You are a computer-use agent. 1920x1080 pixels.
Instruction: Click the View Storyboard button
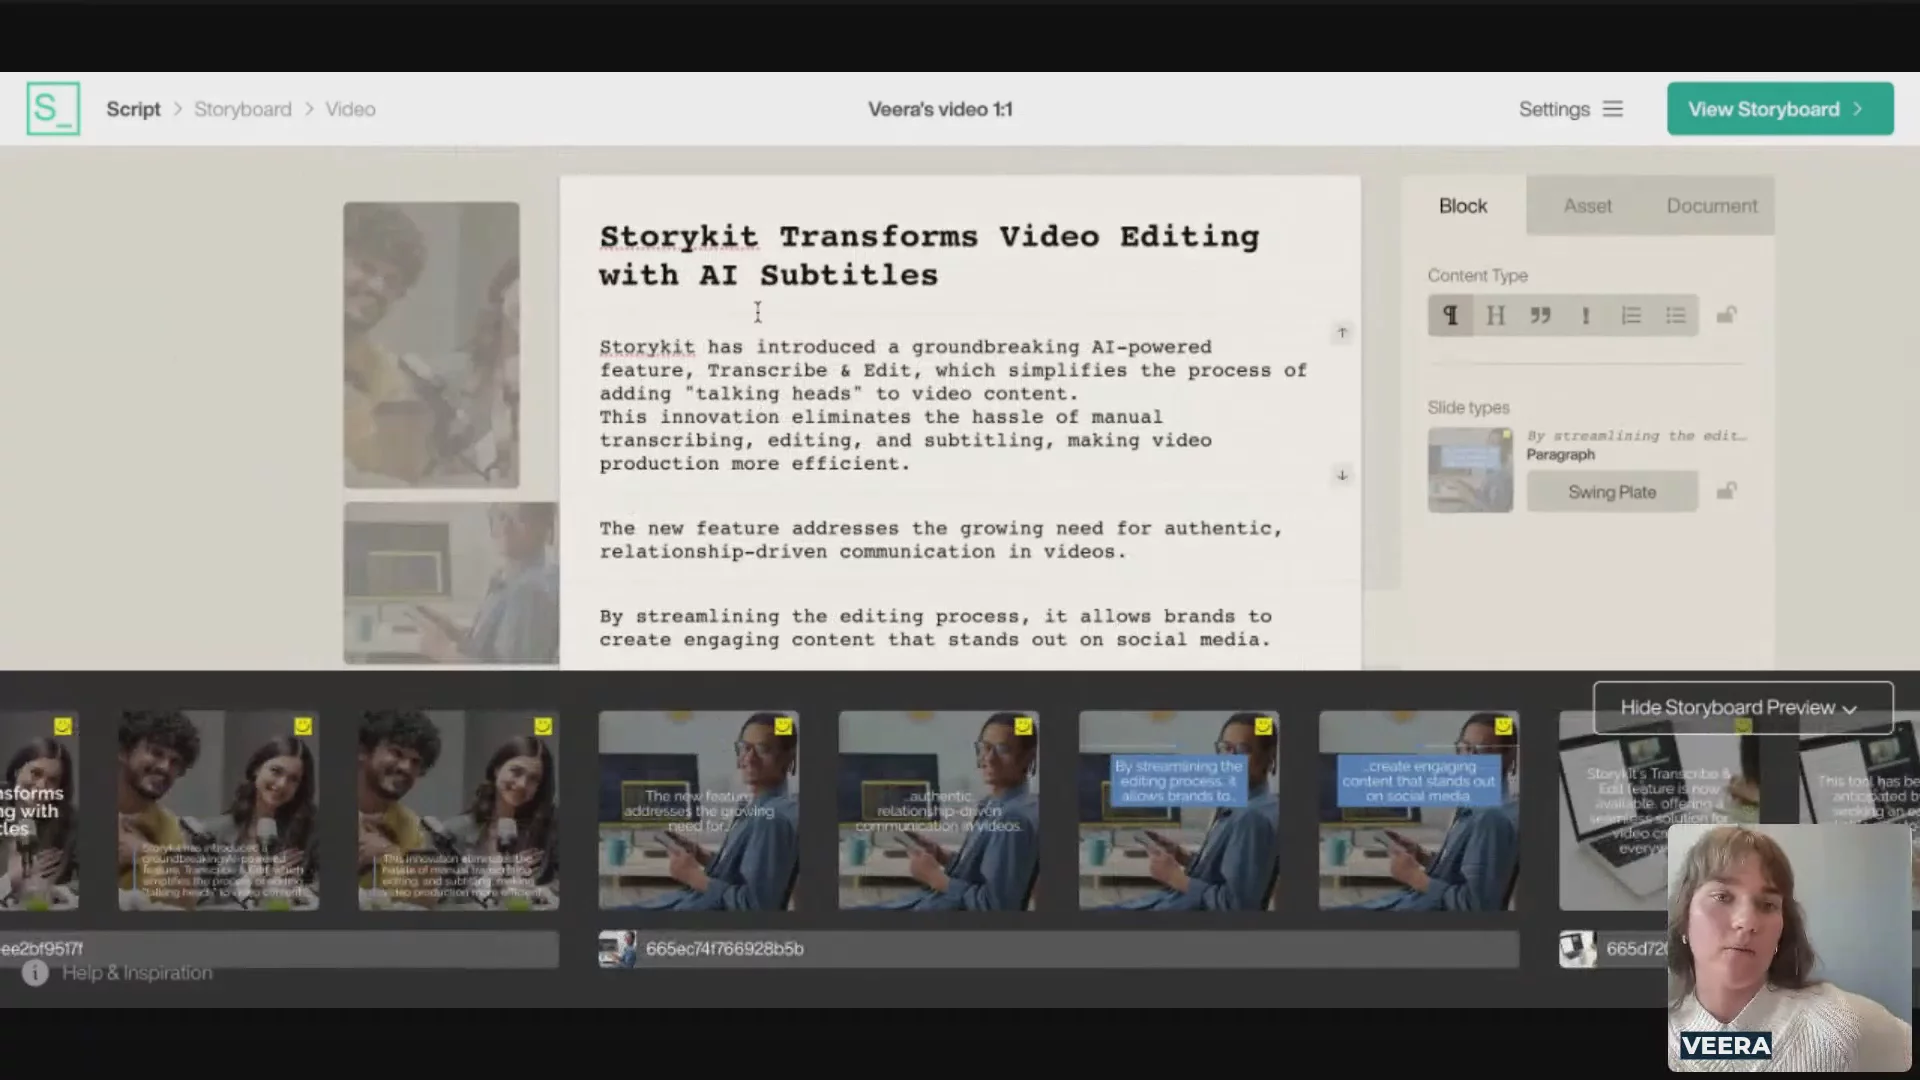[1780, 109]
